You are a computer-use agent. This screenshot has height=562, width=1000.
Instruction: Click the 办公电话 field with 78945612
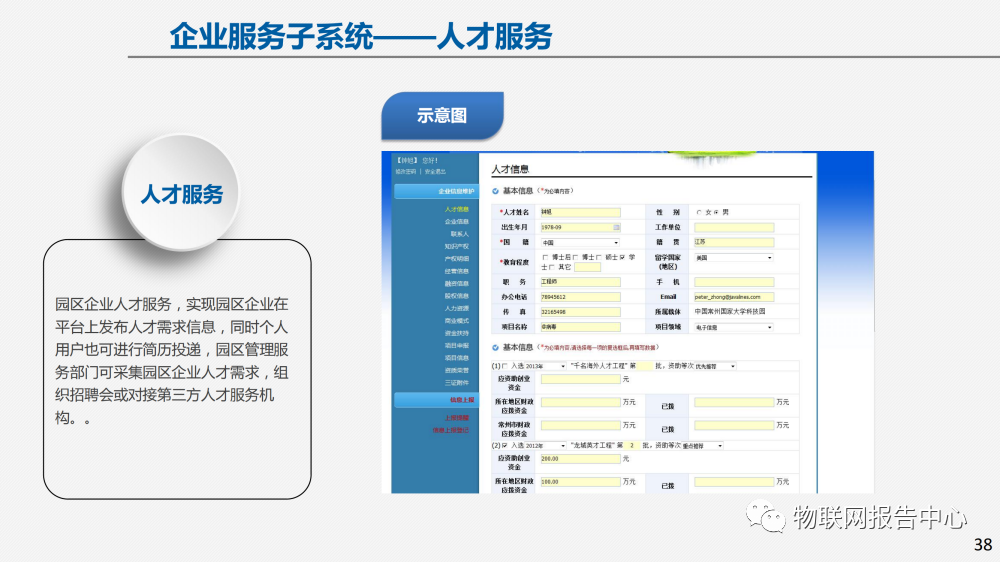[x=580, y=297]
